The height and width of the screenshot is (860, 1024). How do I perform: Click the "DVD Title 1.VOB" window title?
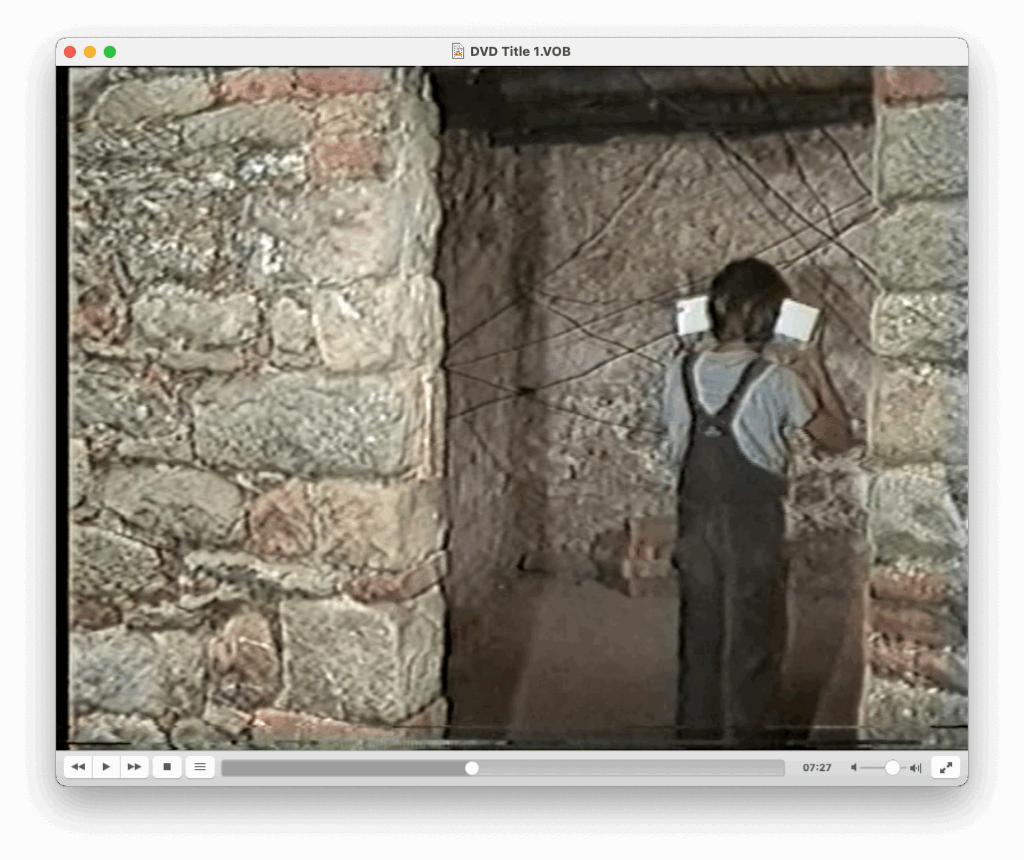coord(520,51)
